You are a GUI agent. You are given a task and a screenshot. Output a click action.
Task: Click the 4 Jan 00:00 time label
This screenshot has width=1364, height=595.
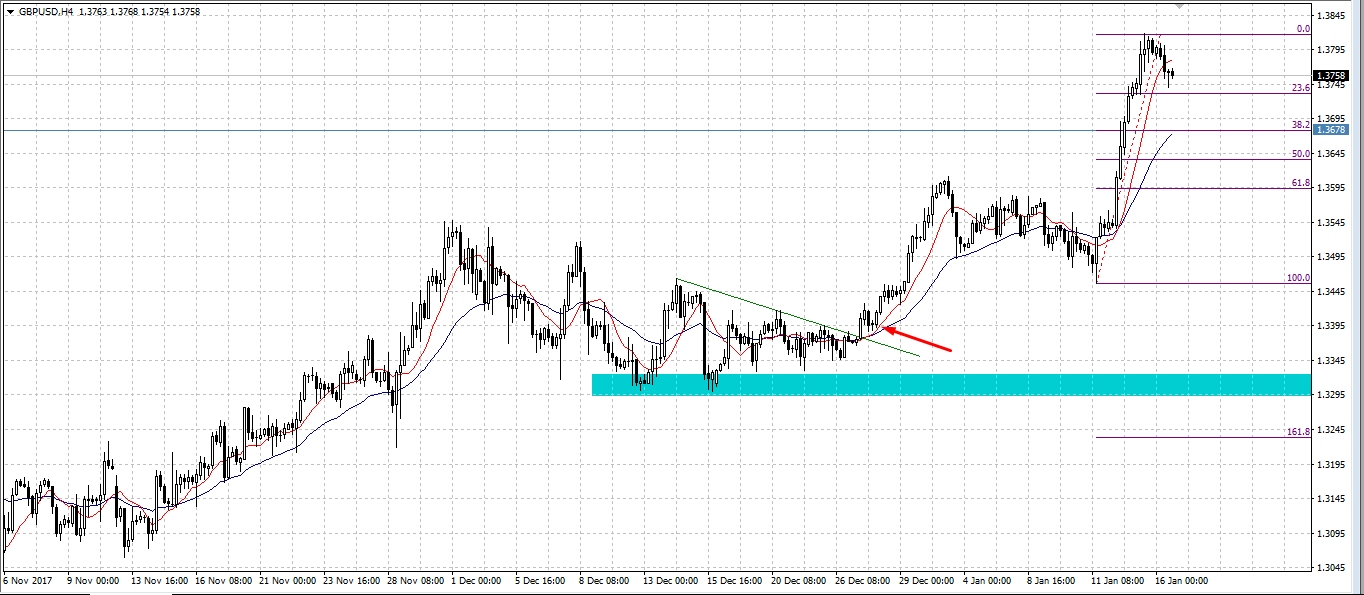989,580
